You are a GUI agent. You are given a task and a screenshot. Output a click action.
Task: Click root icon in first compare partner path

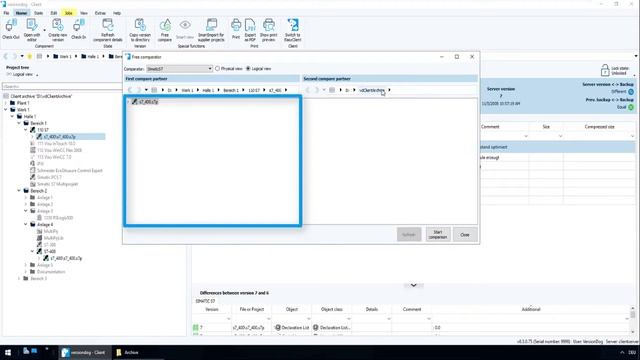click(x=154, y=90)
